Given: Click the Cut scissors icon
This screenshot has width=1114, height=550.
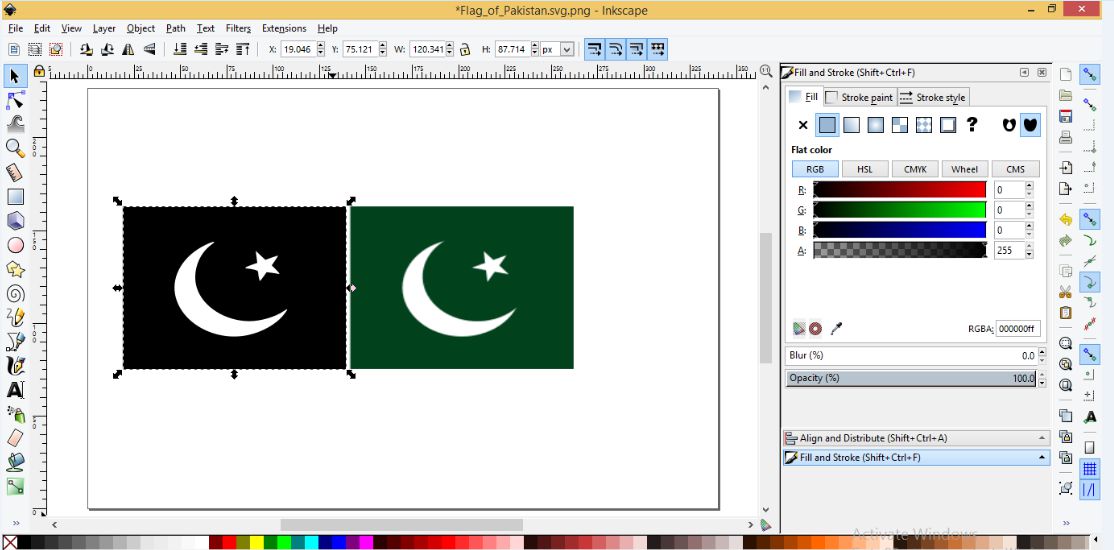Looking at the screenshot, I should click(1065, 292).
